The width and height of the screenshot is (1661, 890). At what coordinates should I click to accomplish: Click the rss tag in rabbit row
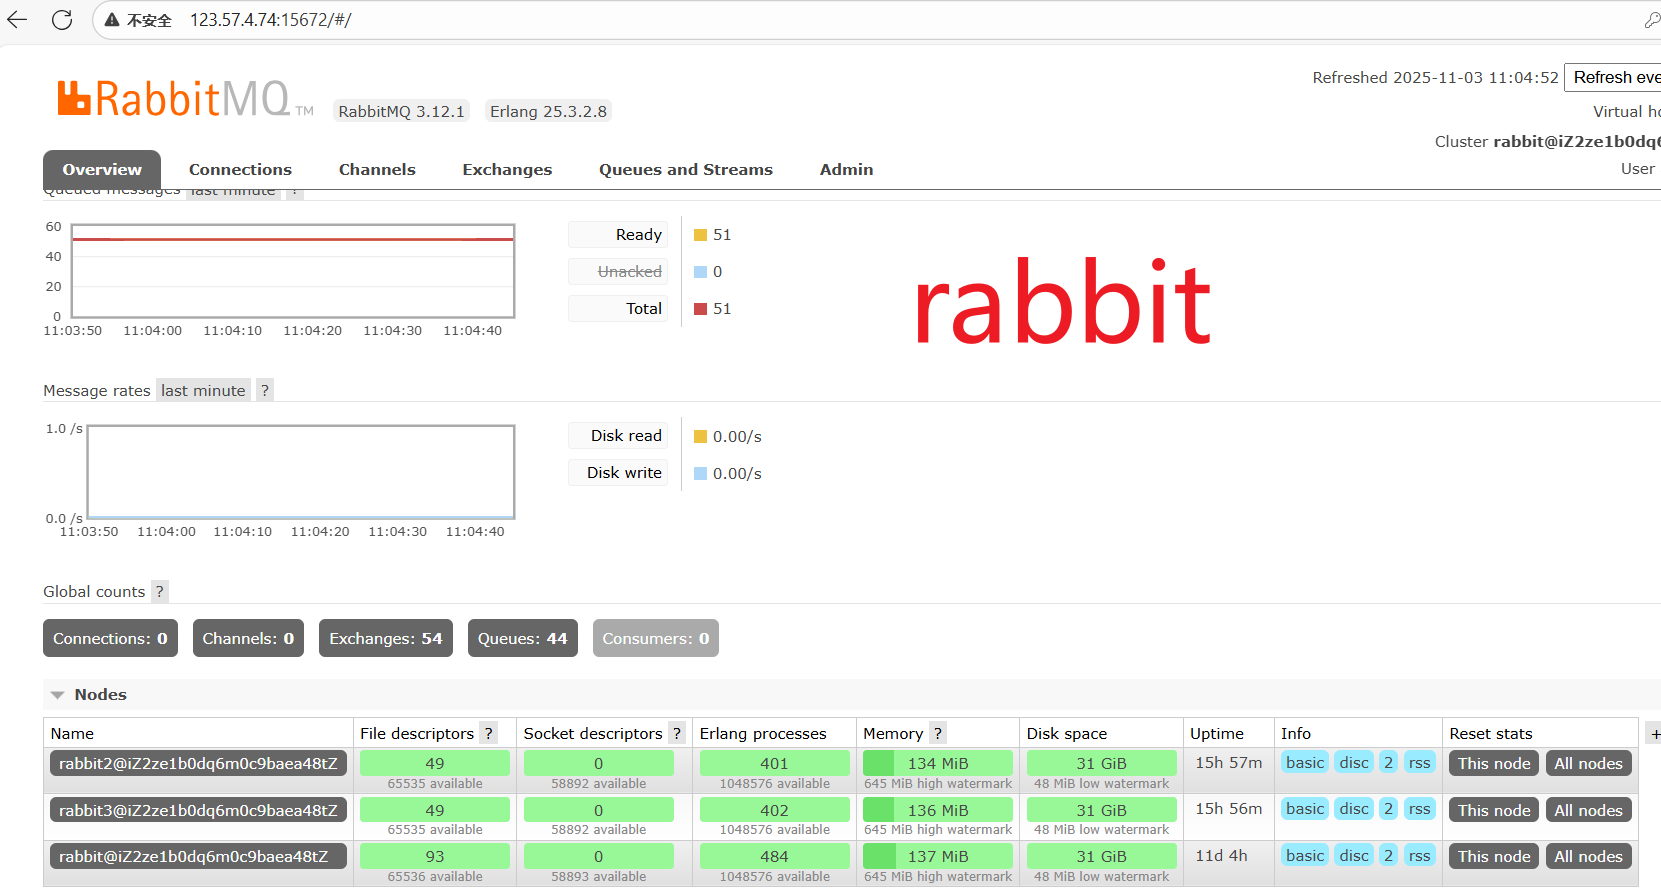click(x=1419, y=855)
